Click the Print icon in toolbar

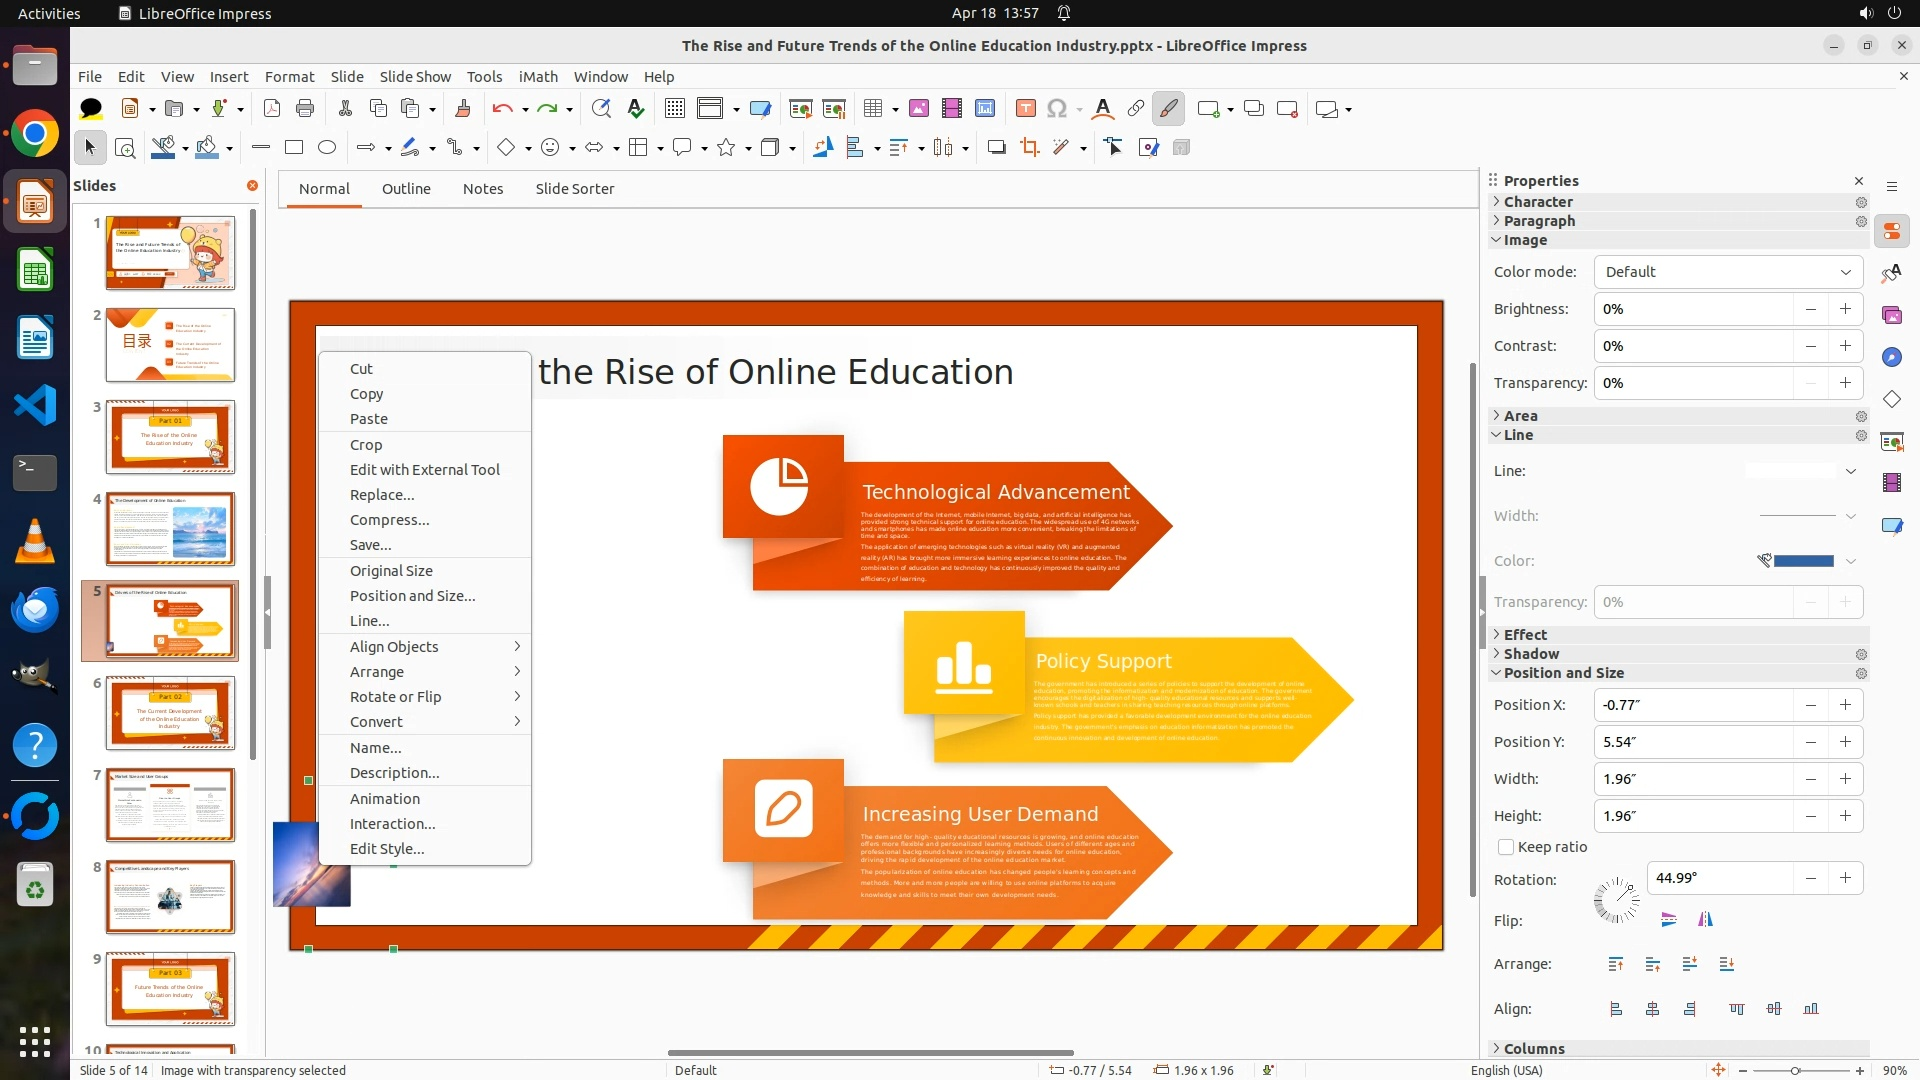pyautogui.click(x=305, y=109)
